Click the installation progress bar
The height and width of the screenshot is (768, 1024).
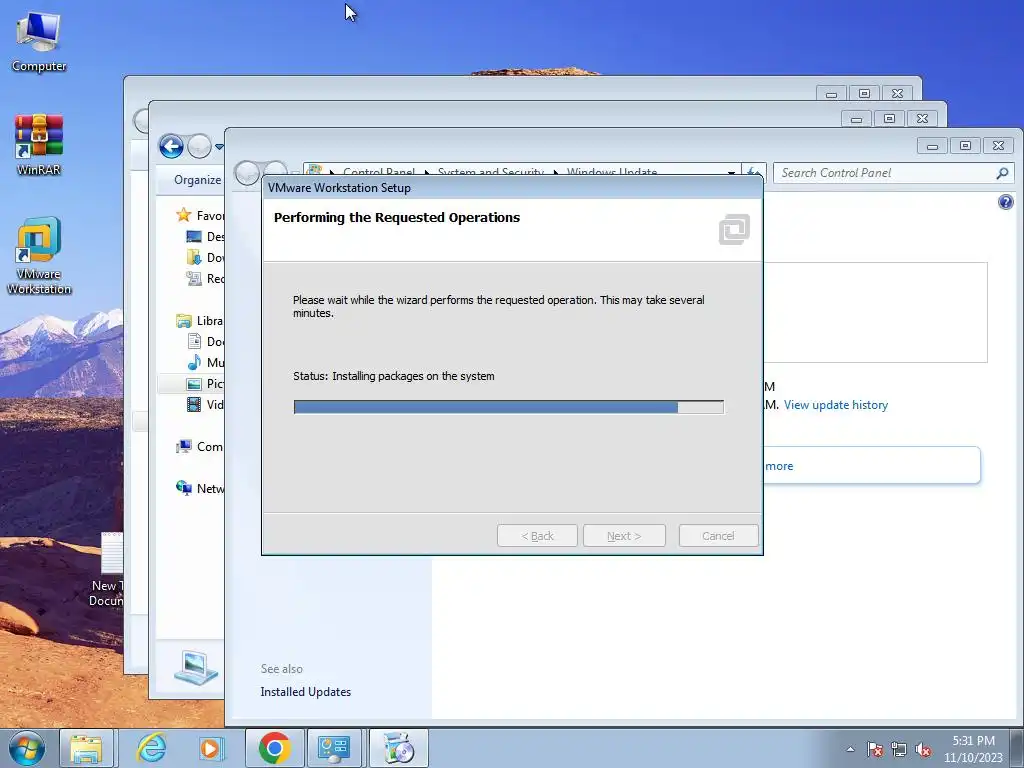coord(509,408)
